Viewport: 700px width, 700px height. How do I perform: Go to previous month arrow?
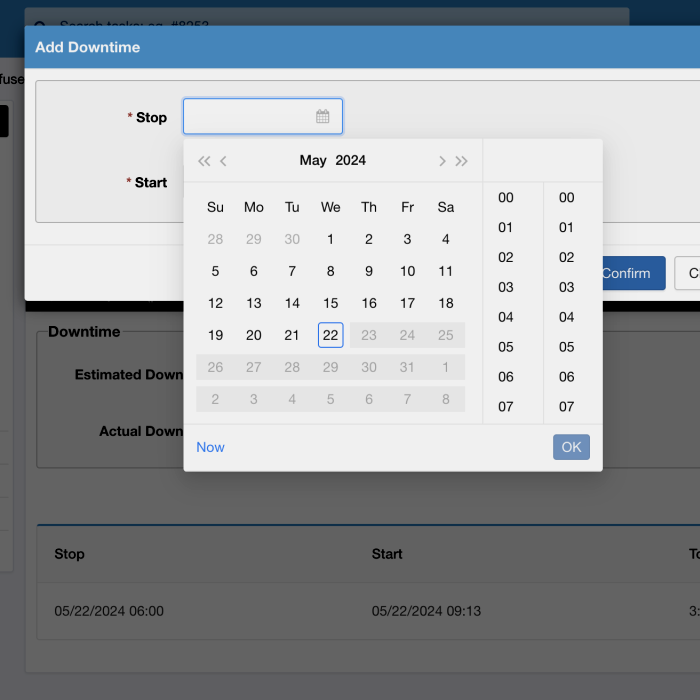pos(224,161)
